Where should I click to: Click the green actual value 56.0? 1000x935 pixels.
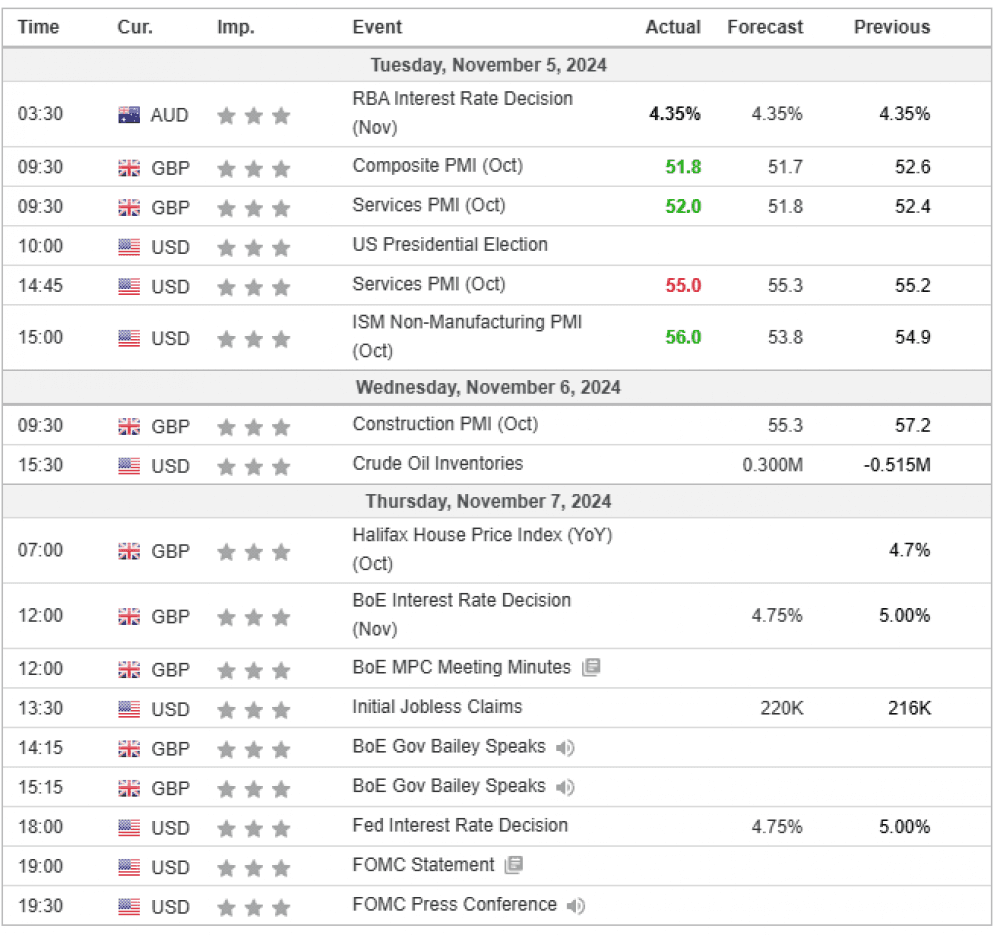[683, 337]
